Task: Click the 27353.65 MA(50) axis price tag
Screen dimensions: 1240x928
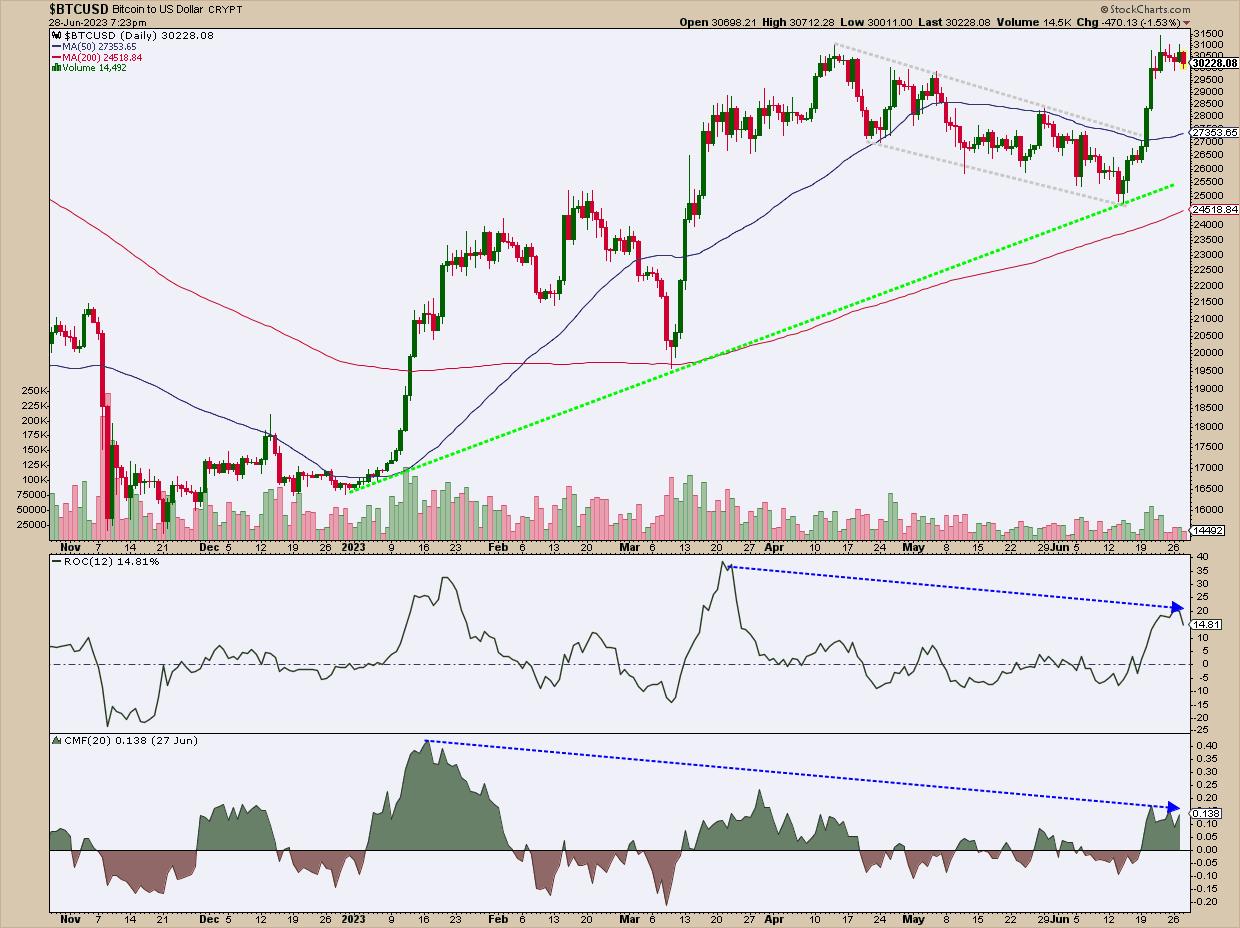Action: 1214,132
